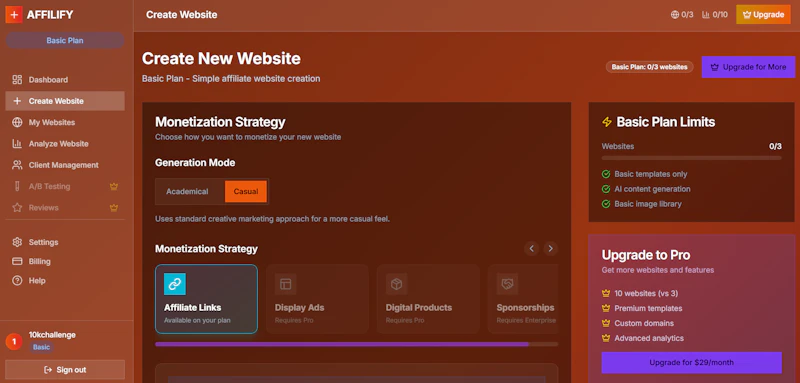Click the crown icon beside Custom domains
The image size is (800, 383).
coord(606,323)
